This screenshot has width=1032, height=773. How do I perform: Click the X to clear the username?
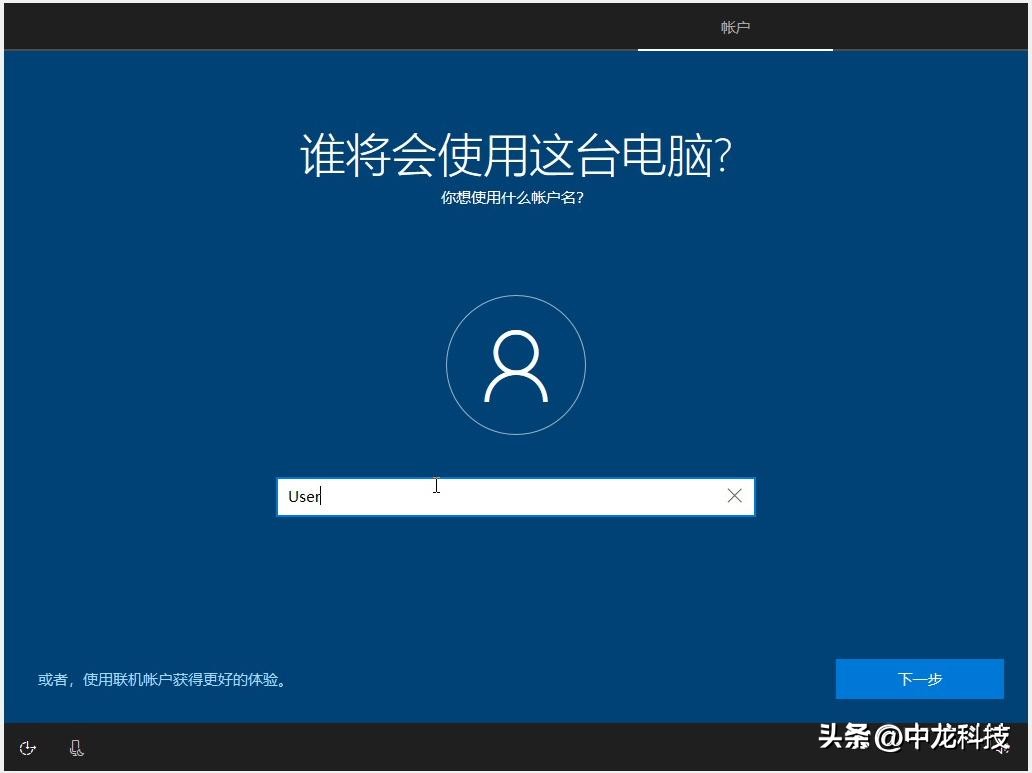(735, 496)
